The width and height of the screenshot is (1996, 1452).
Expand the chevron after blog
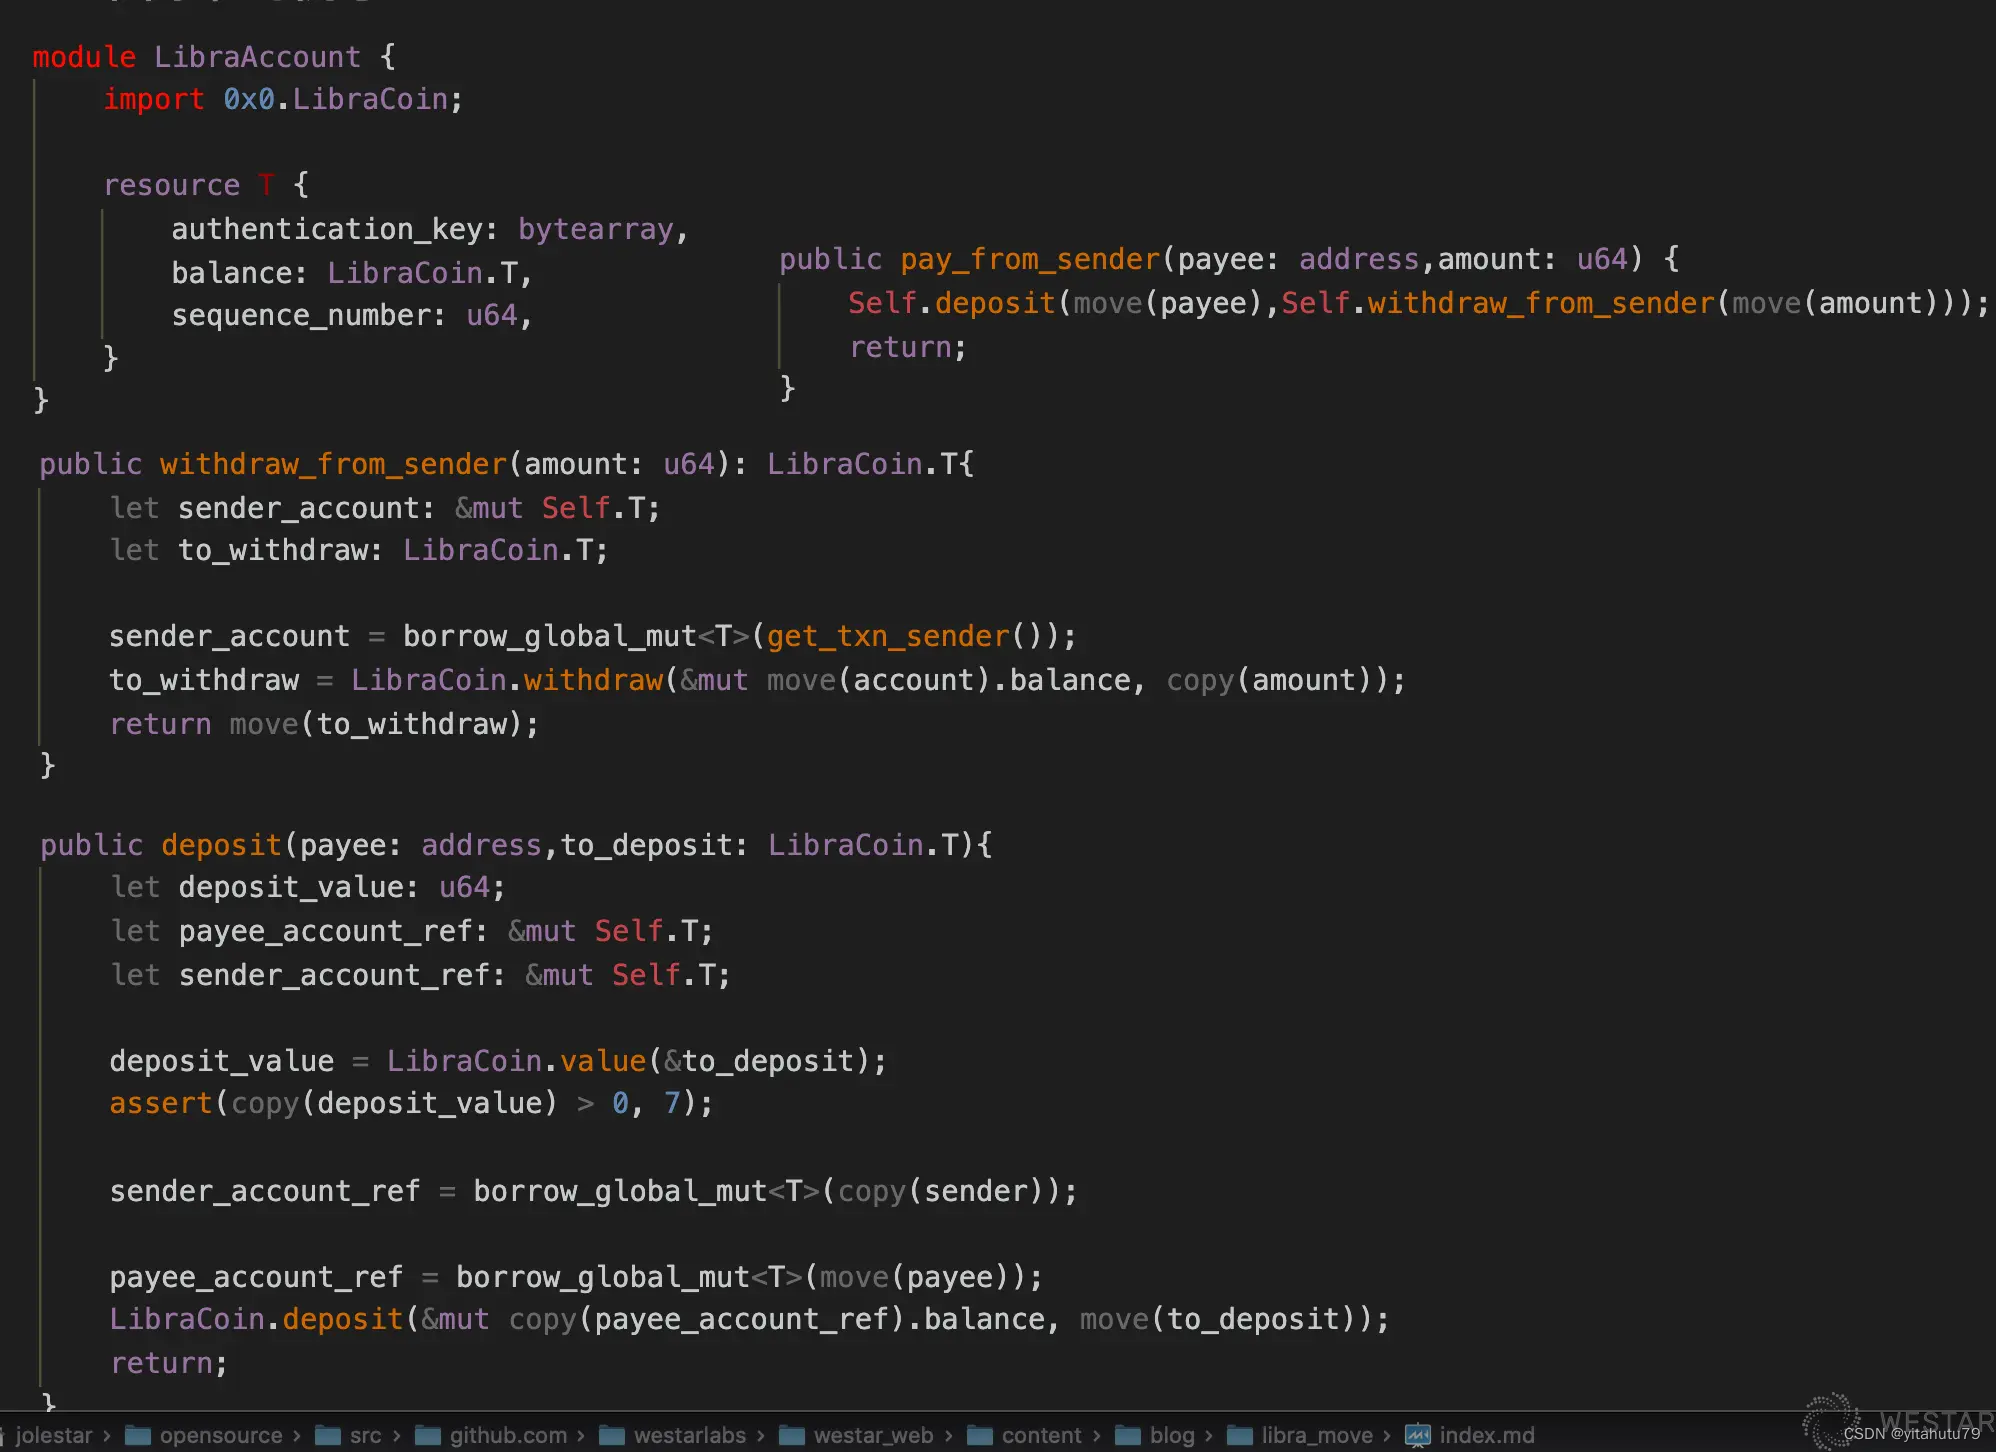point(1209,1436)
